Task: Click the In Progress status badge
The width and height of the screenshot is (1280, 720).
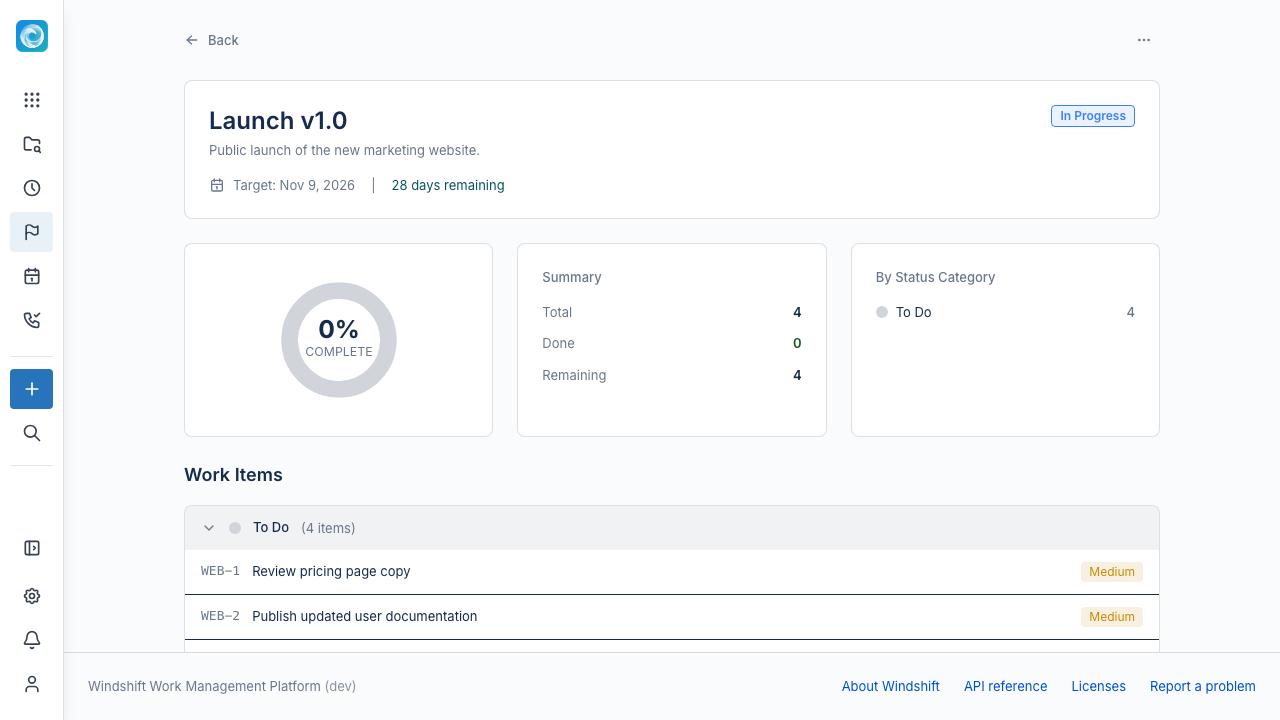Action: click(1093, 116)
